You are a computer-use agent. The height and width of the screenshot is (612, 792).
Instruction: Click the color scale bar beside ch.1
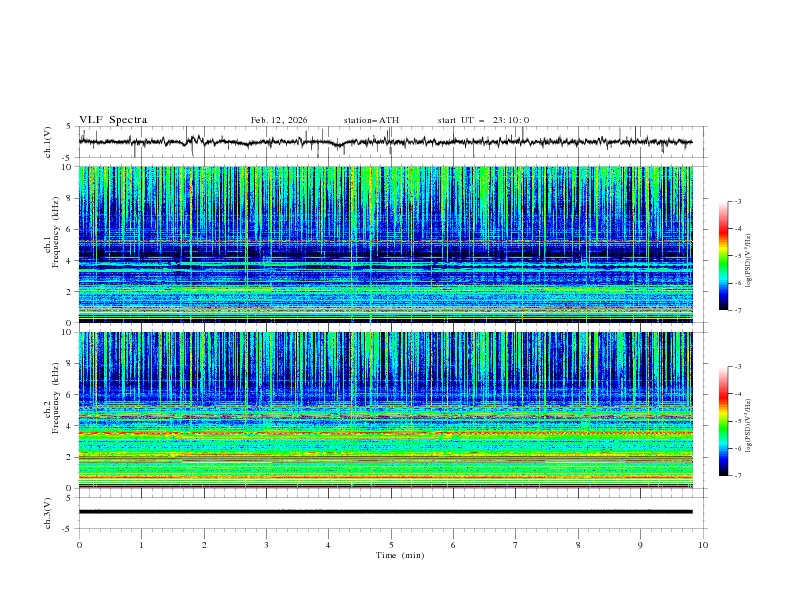(x=724, y=256)
